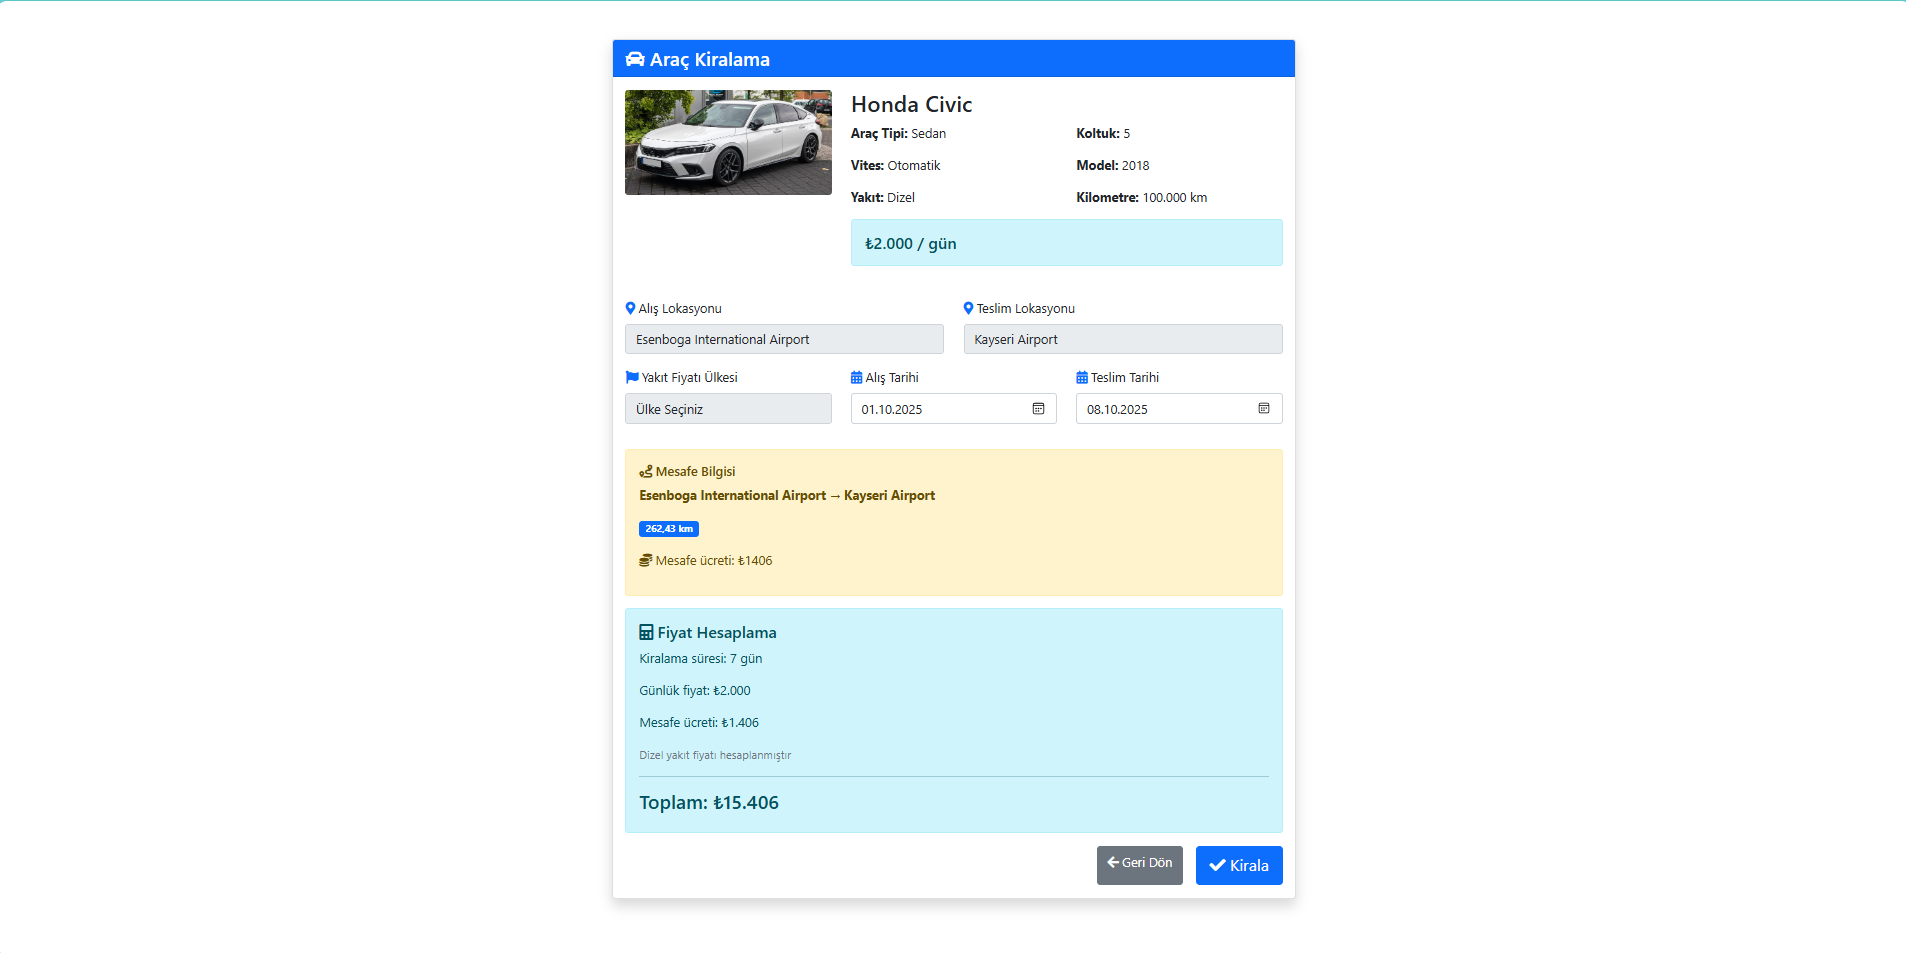Click Model: 2018 spec
This screenshot has width=1906, height=953.
1113,165
